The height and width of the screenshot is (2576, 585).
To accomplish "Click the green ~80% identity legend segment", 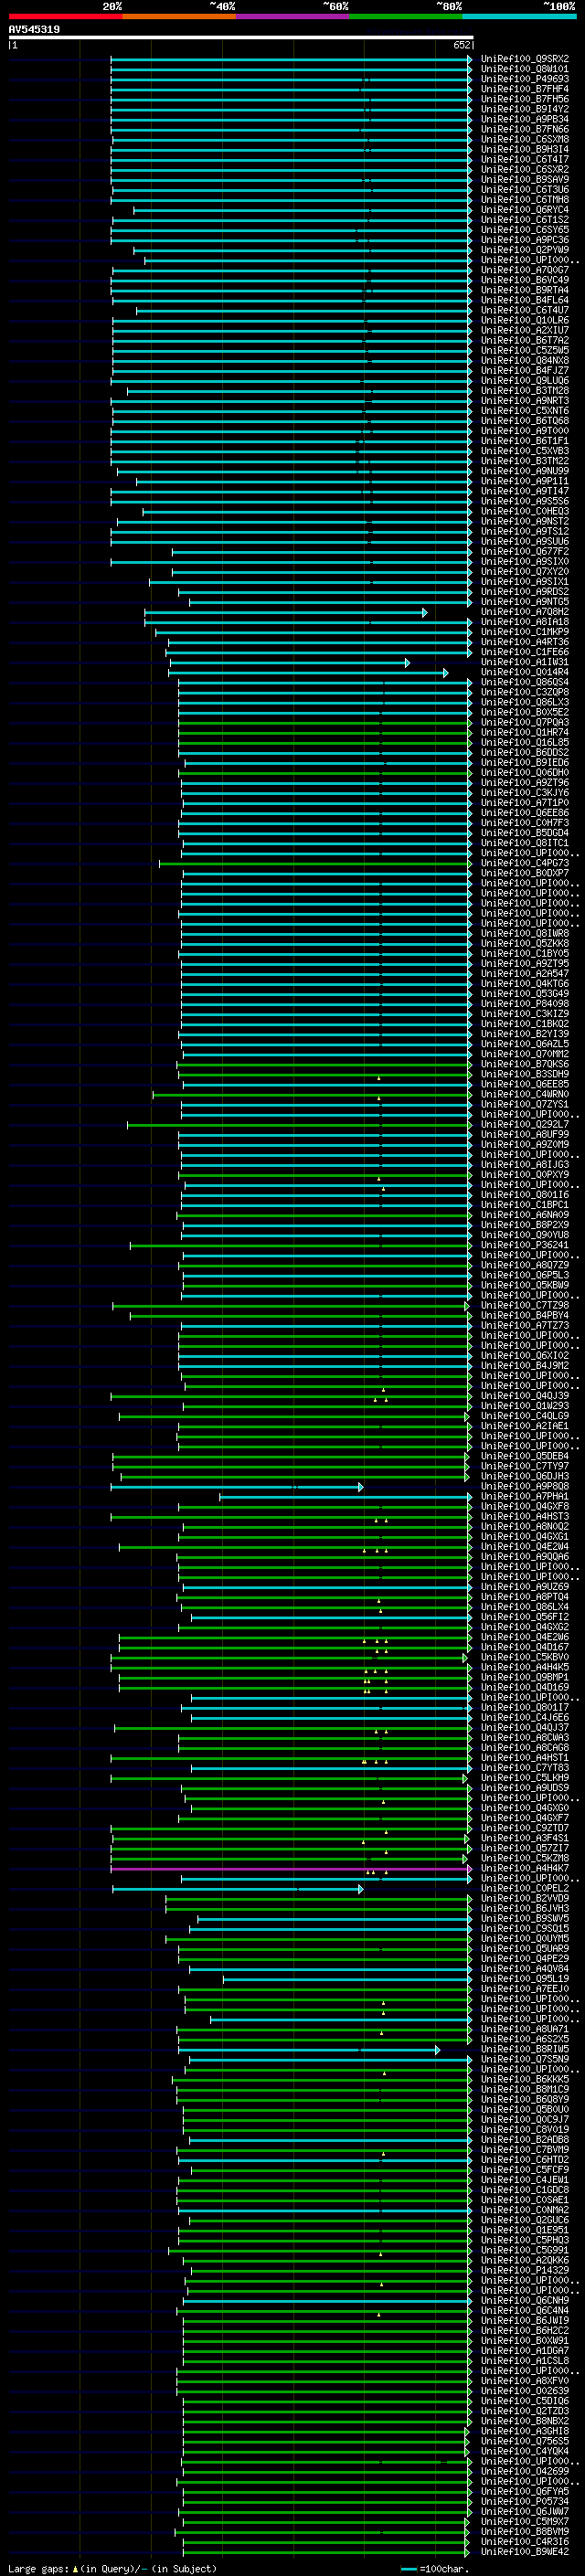I will coord(406,16).
